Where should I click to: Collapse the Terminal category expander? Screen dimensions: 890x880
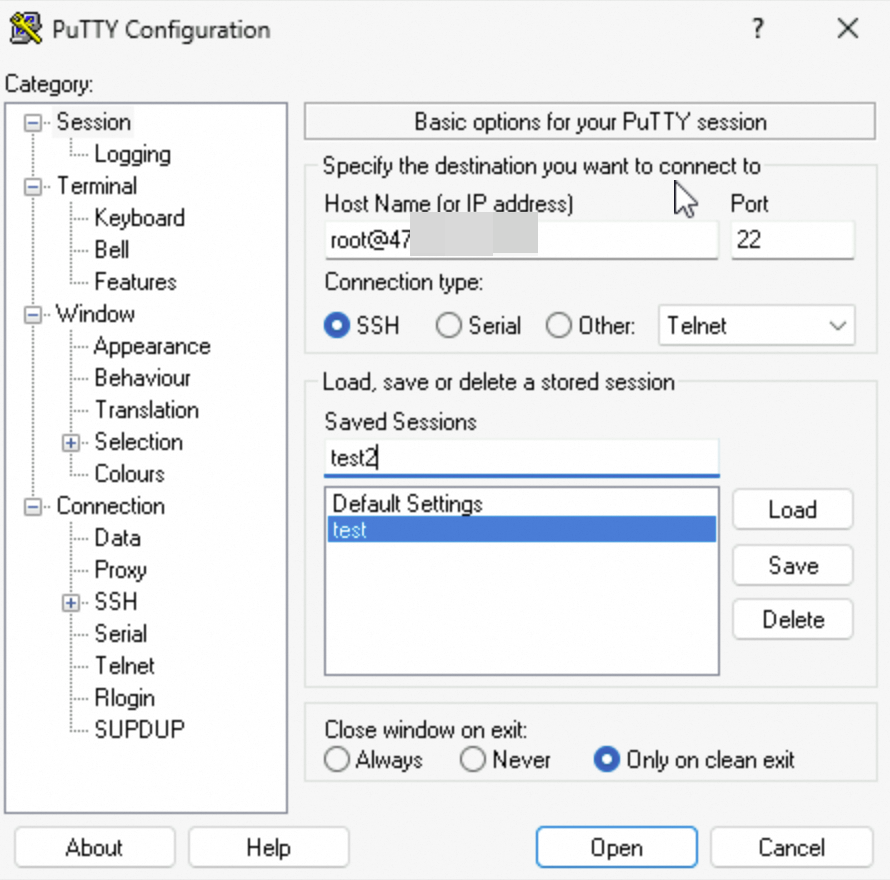coord(34,186)
